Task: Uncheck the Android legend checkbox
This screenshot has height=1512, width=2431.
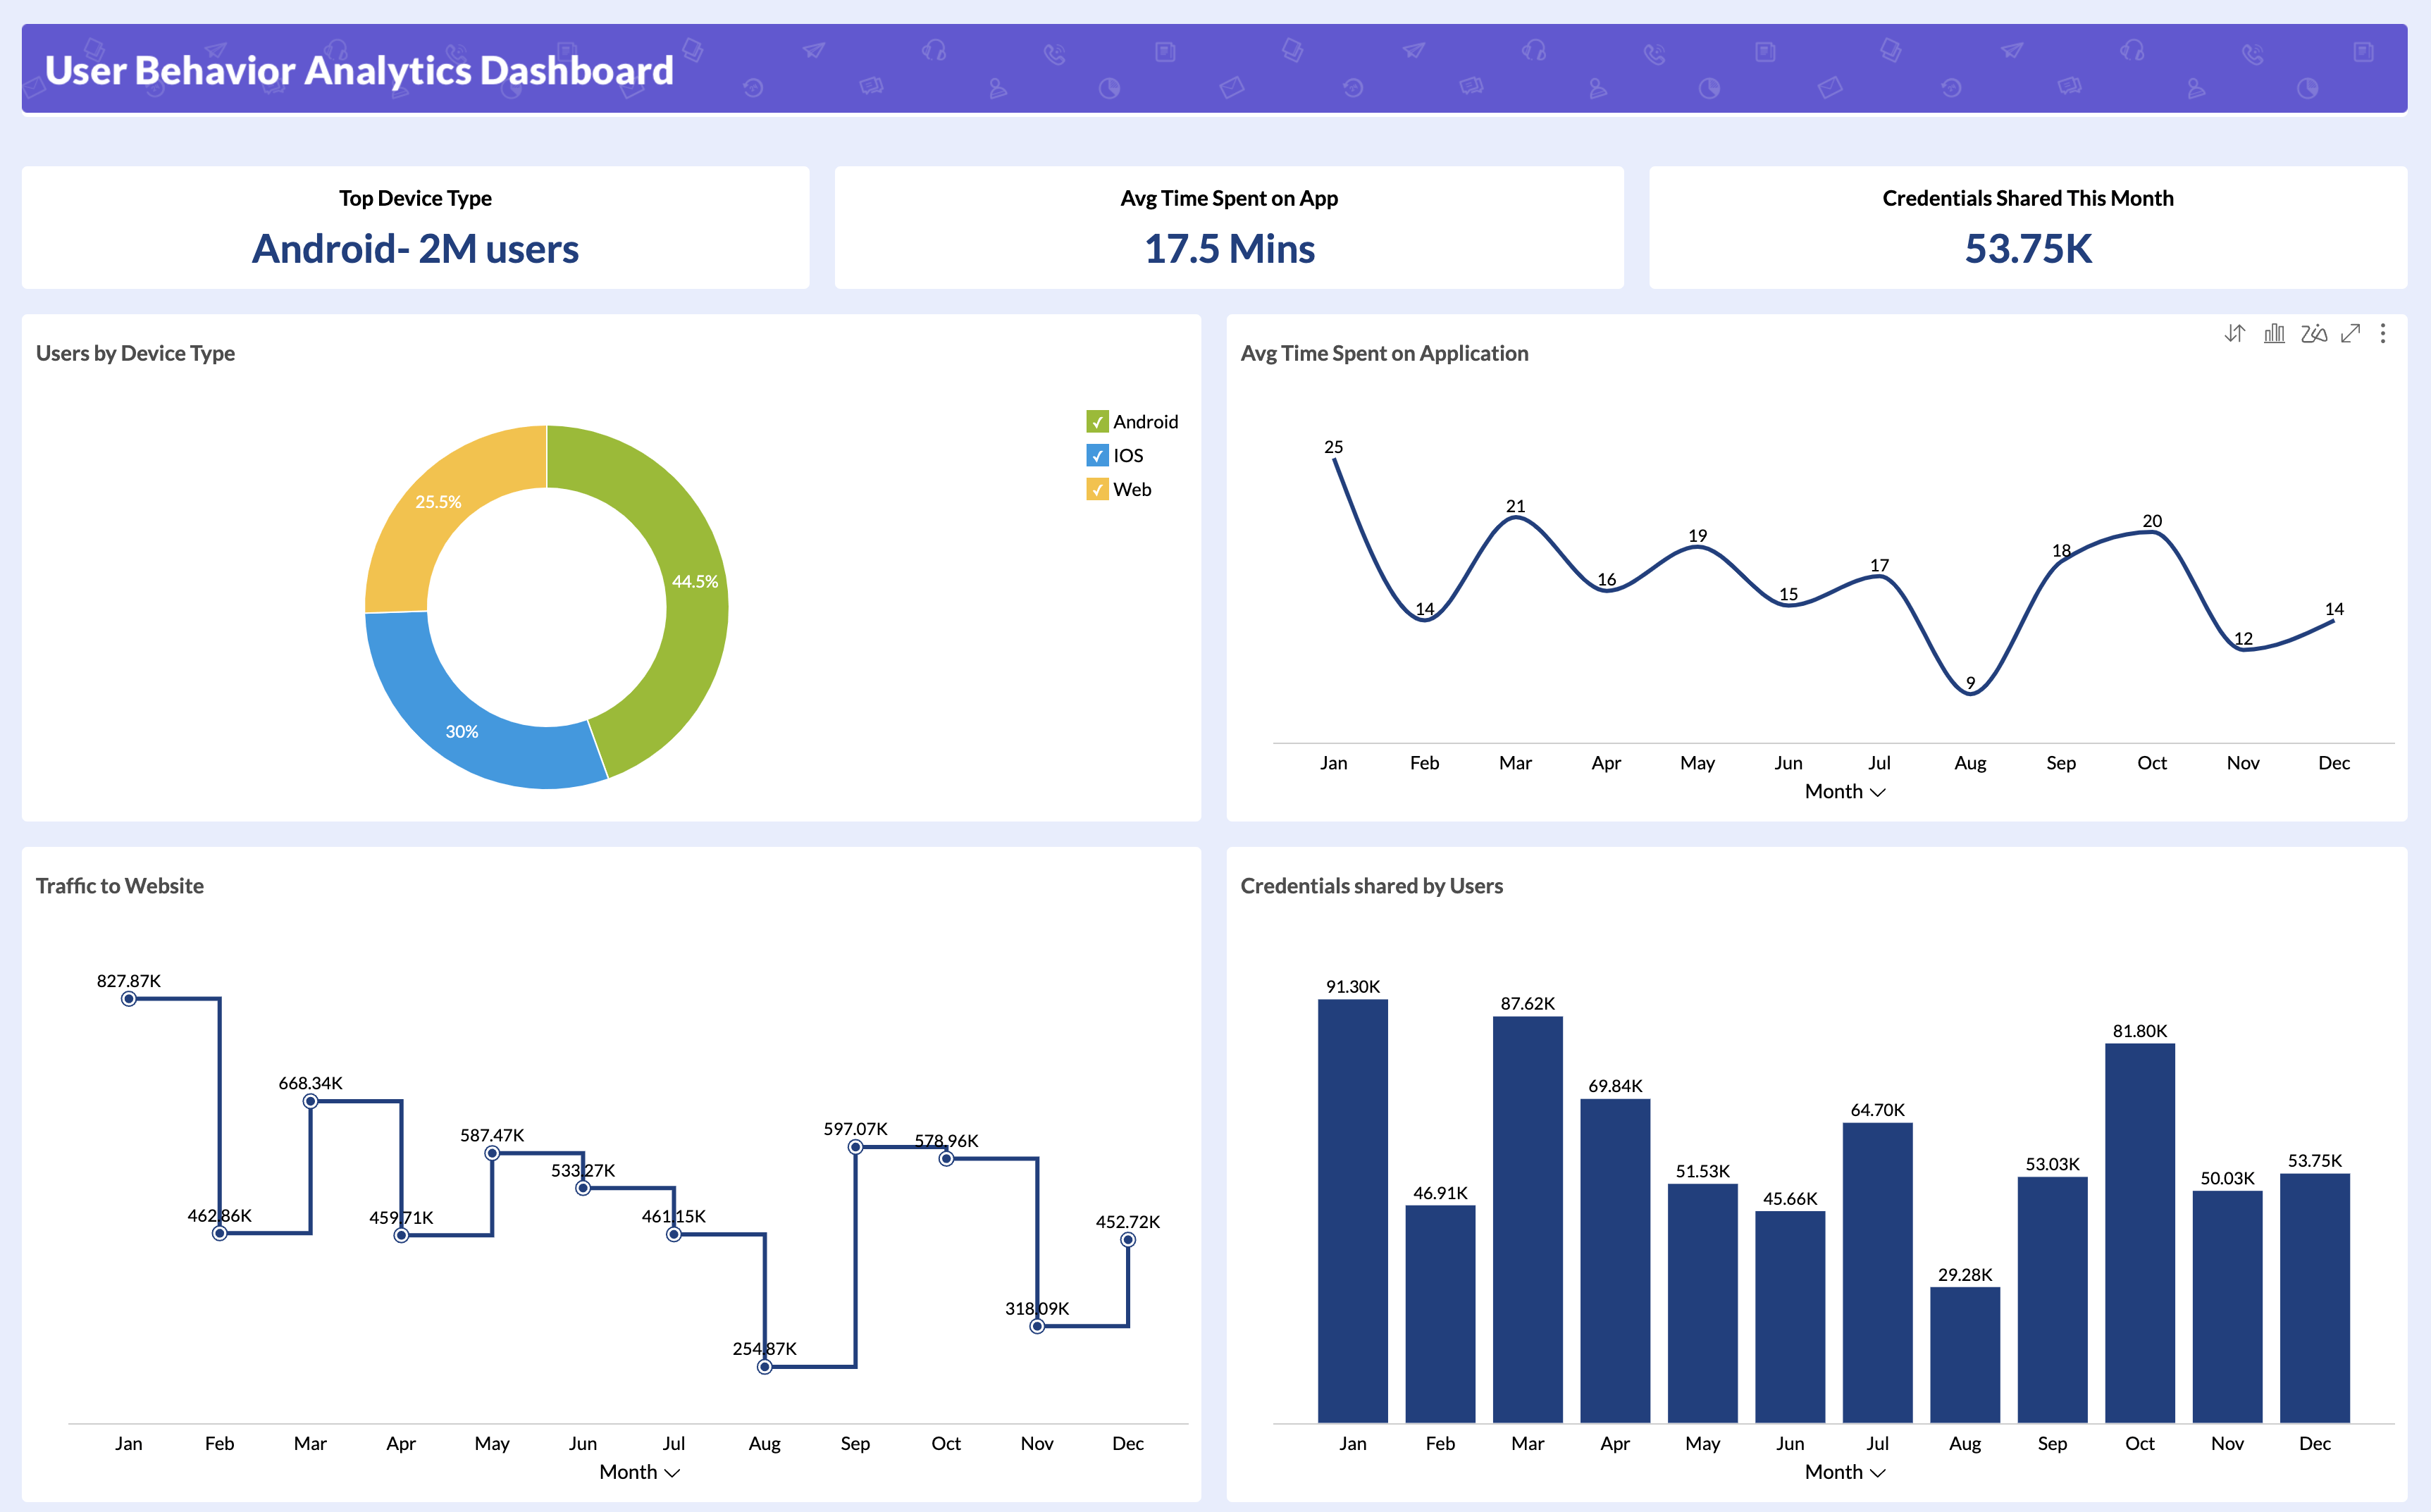Action: click(1097, 422)
